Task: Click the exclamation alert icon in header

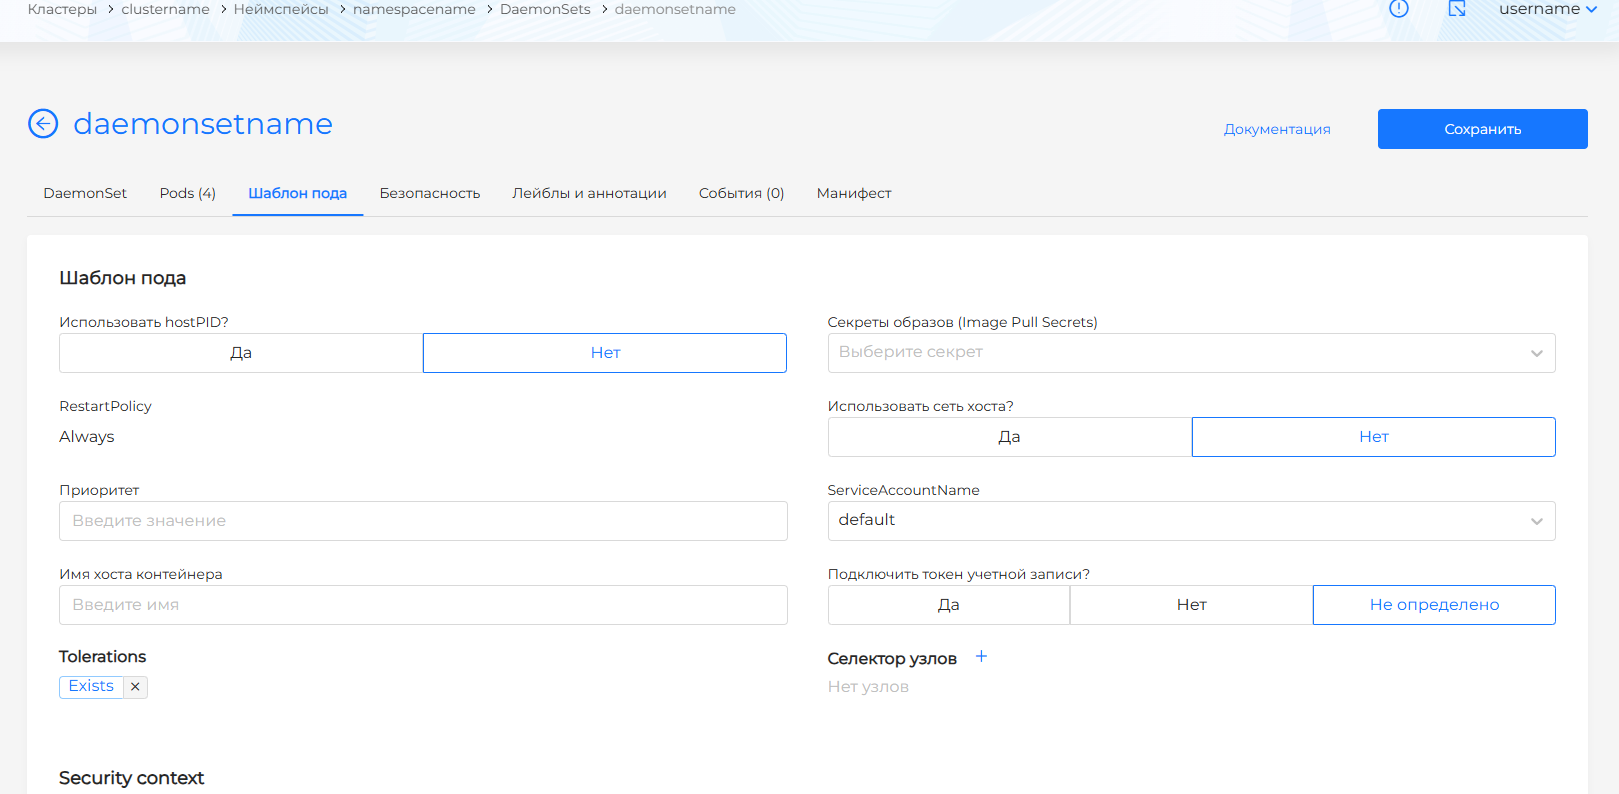Action: click(1398, 9)
